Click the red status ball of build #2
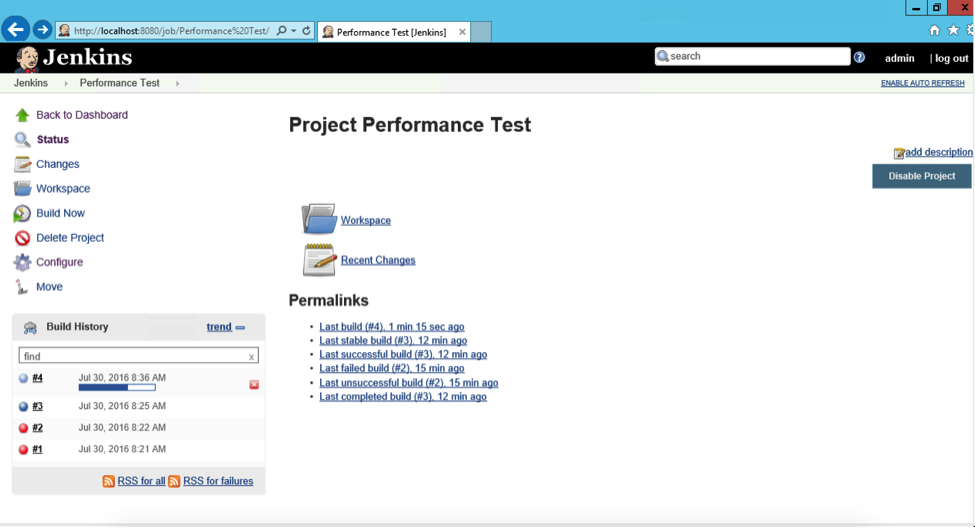975x528 pixels. 23,428
